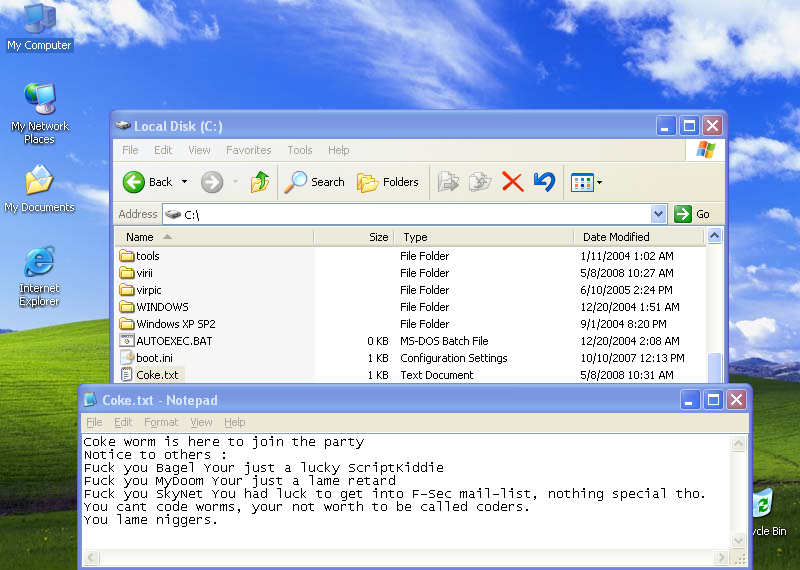Click the red Delete toolbar icon

[x=512, y=182]
